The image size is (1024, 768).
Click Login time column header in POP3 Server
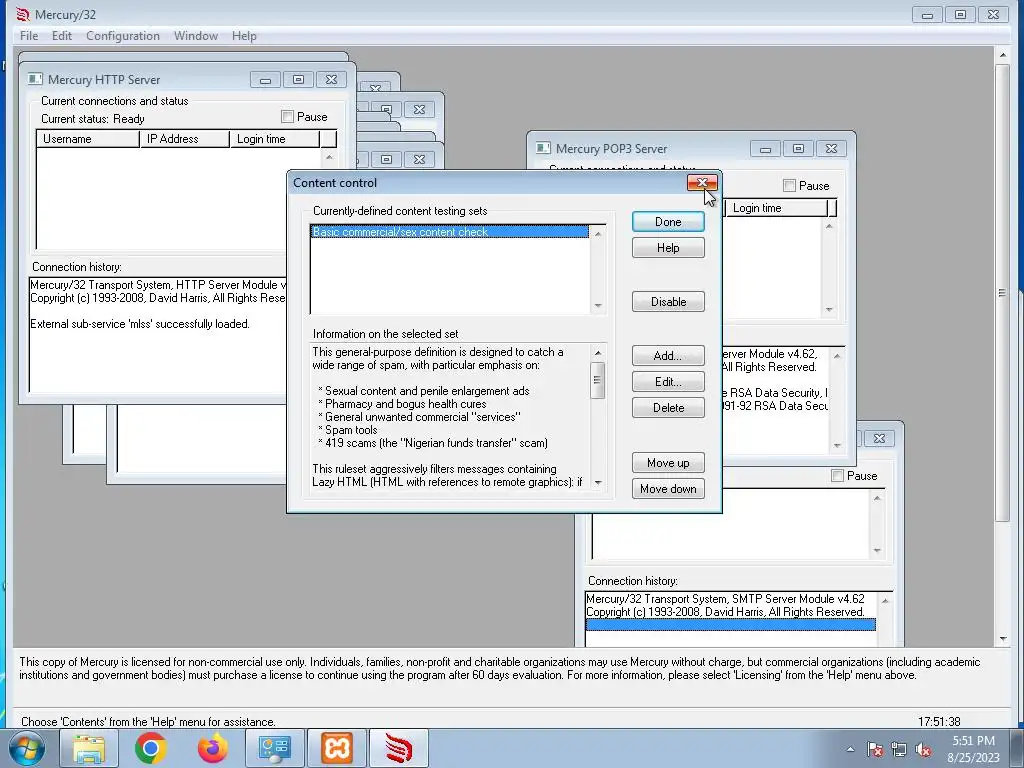click(x=776, y=208)
